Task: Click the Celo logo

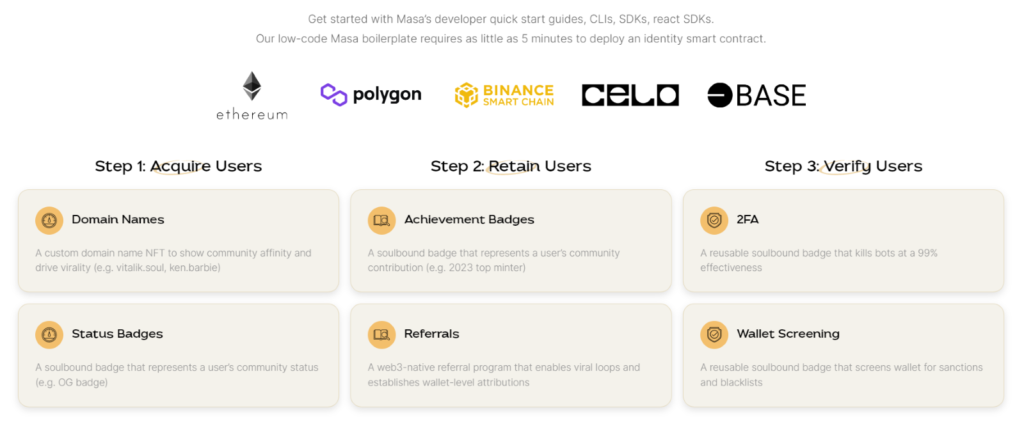Action: (x=630, y=95)
